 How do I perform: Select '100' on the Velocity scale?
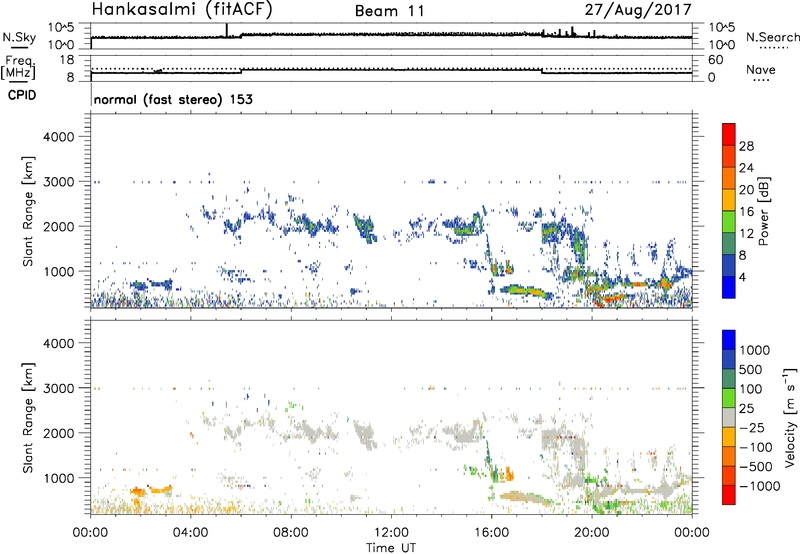751,389
